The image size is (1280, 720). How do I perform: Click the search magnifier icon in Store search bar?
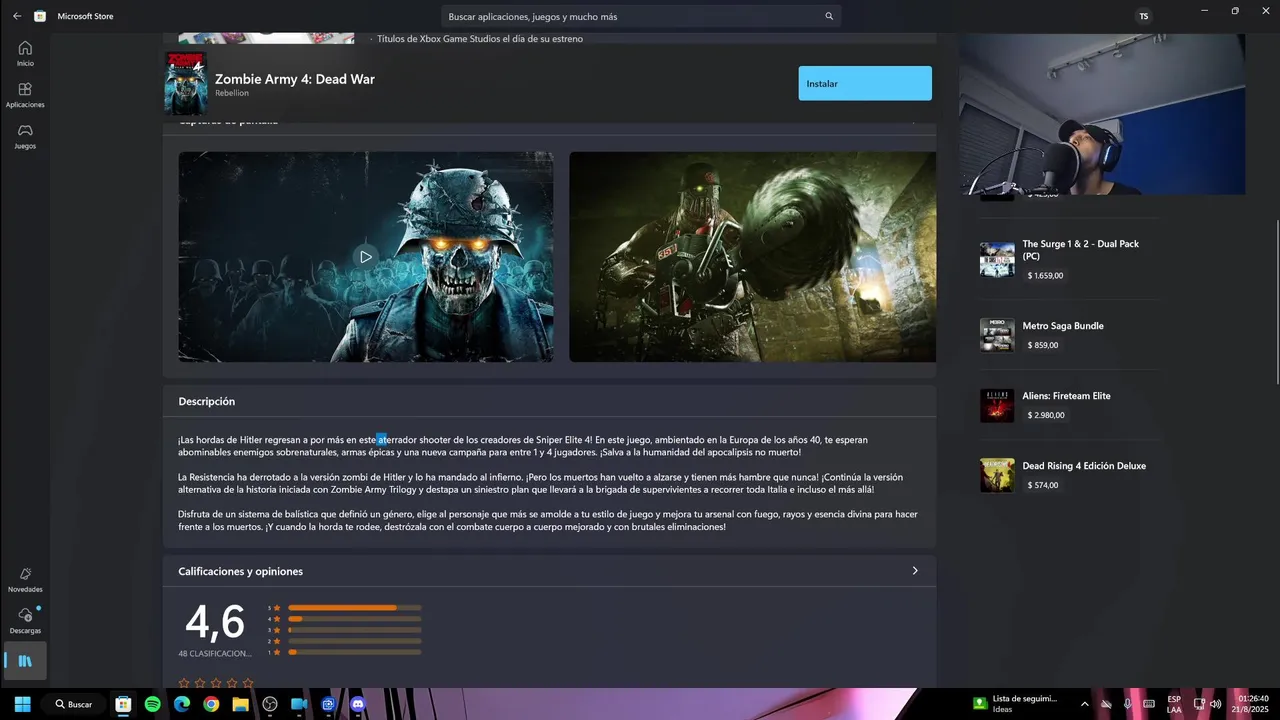(829, 17)
